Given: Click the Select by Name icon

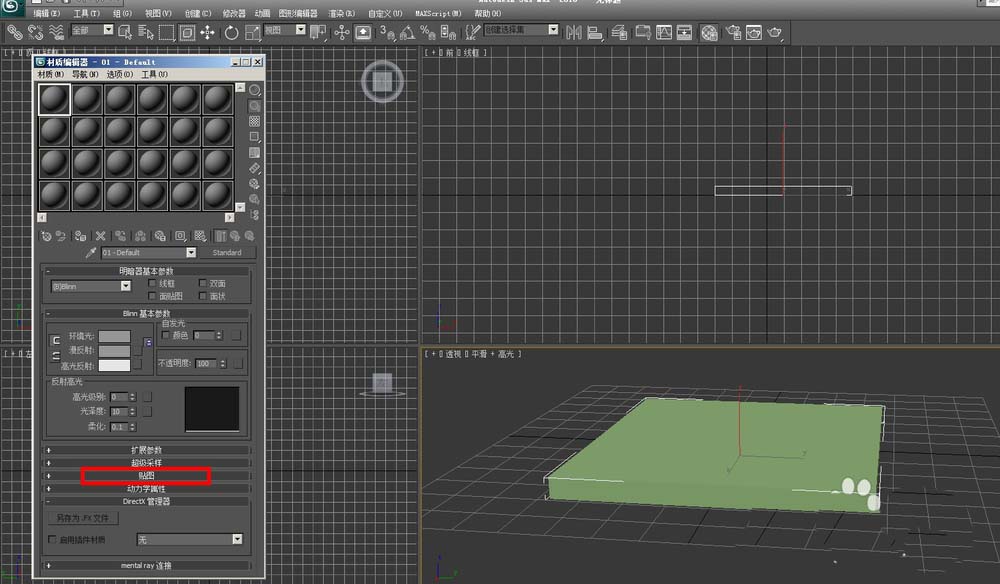Looking at the screenshot, I should point(143,32).
